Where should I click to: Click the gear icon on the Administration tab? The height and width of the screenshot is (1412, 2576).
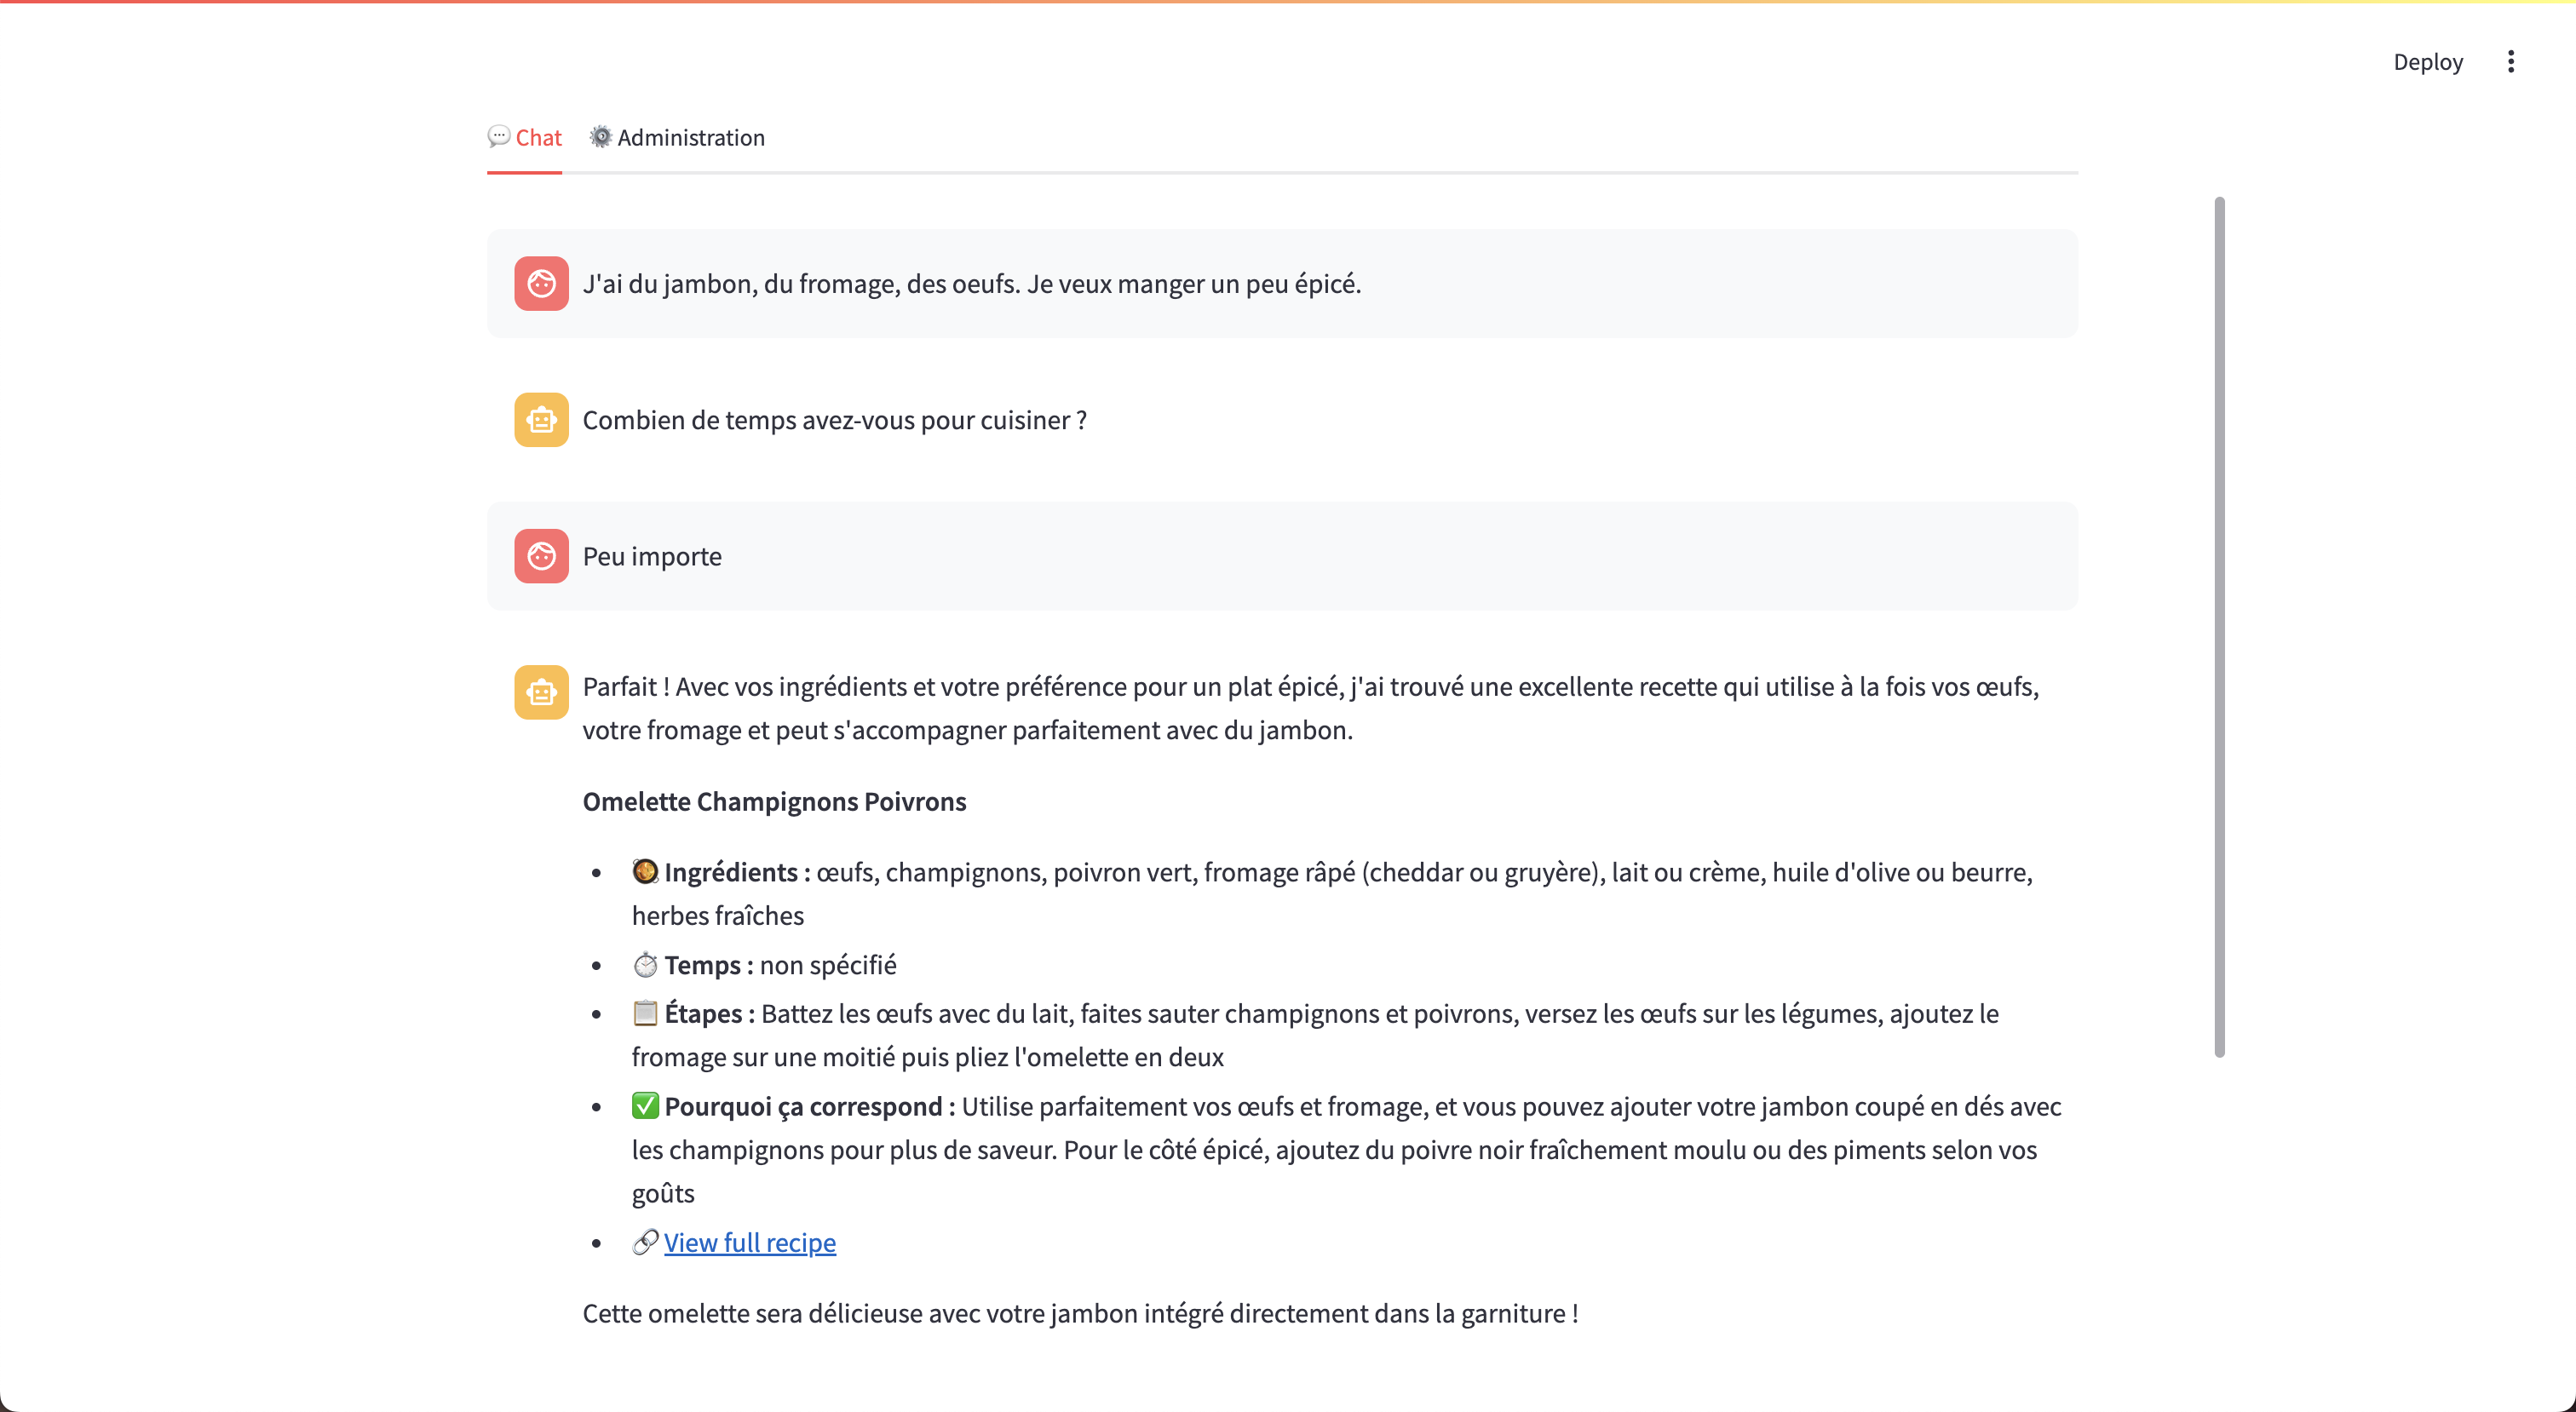(600, 137)
